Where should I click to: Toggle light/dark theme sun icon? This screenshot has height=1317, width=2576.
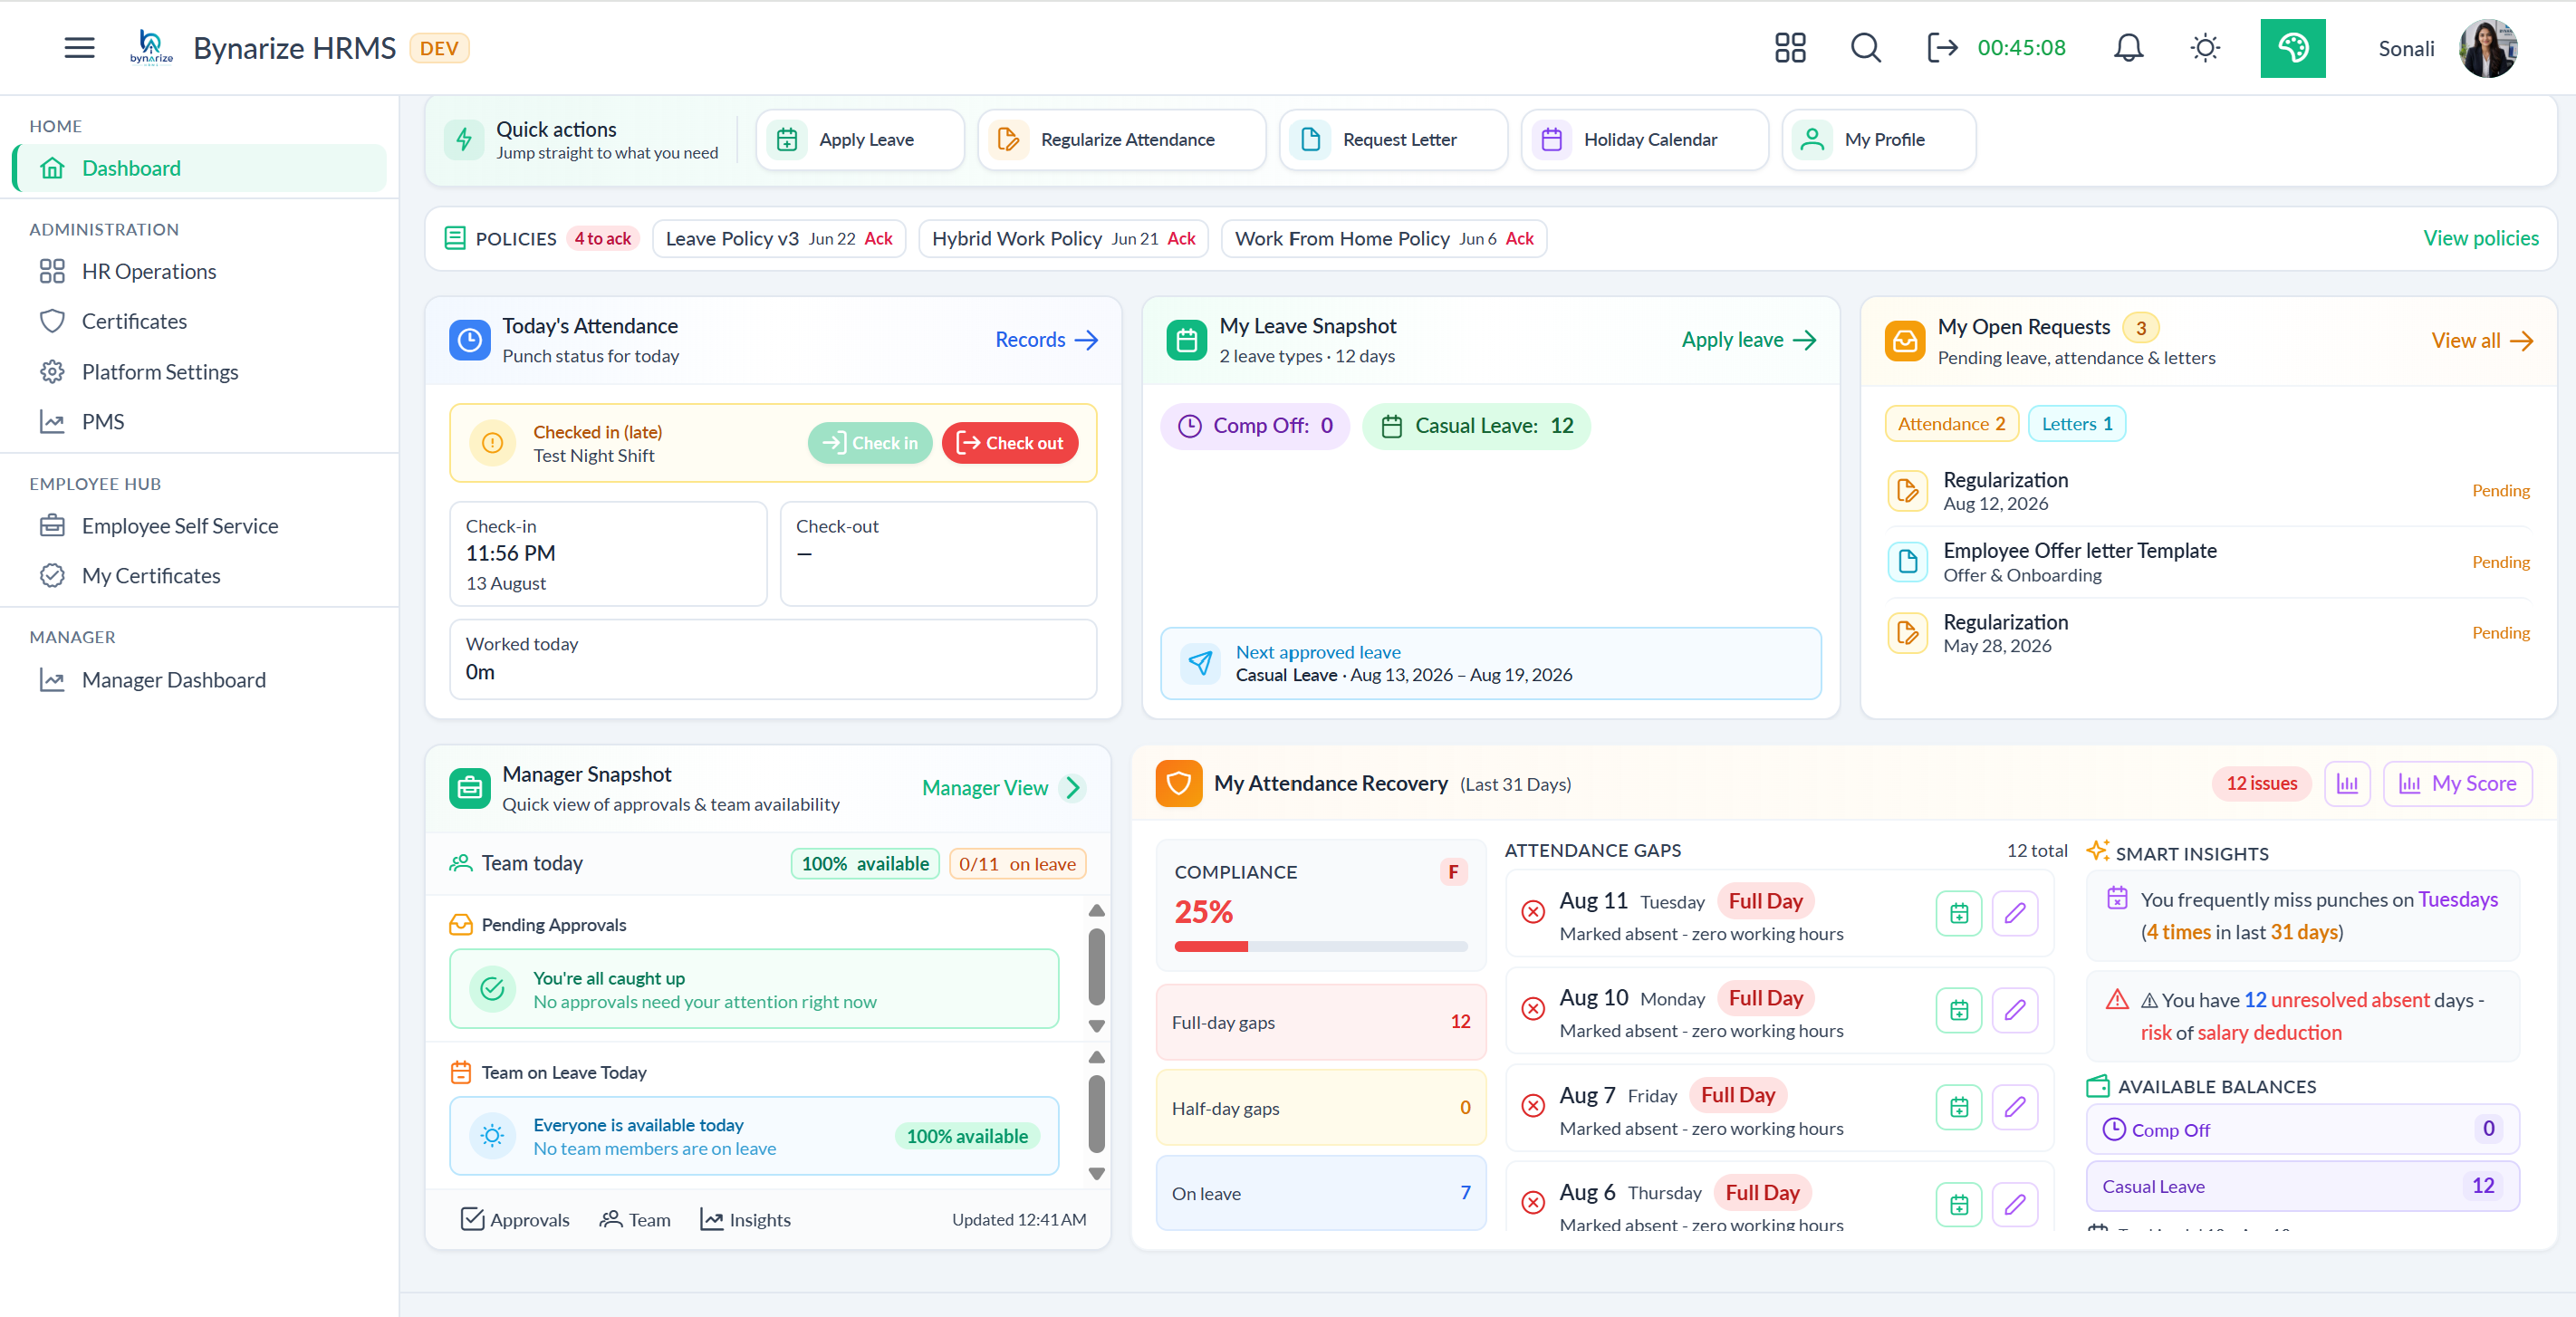click(2205, 47)
